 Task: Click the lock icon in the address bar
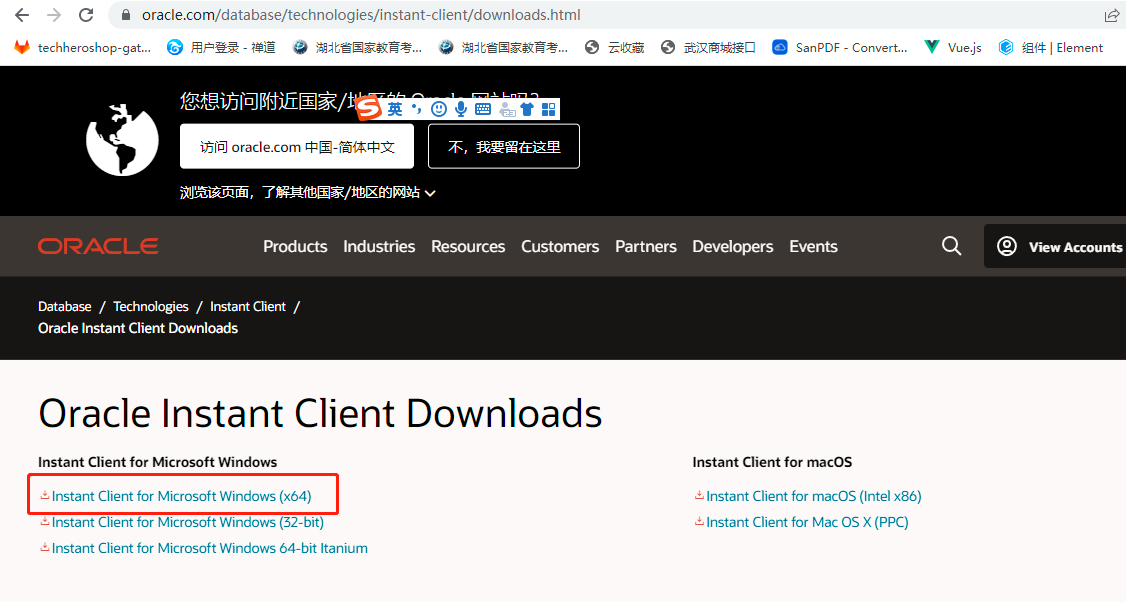(126, 15)
